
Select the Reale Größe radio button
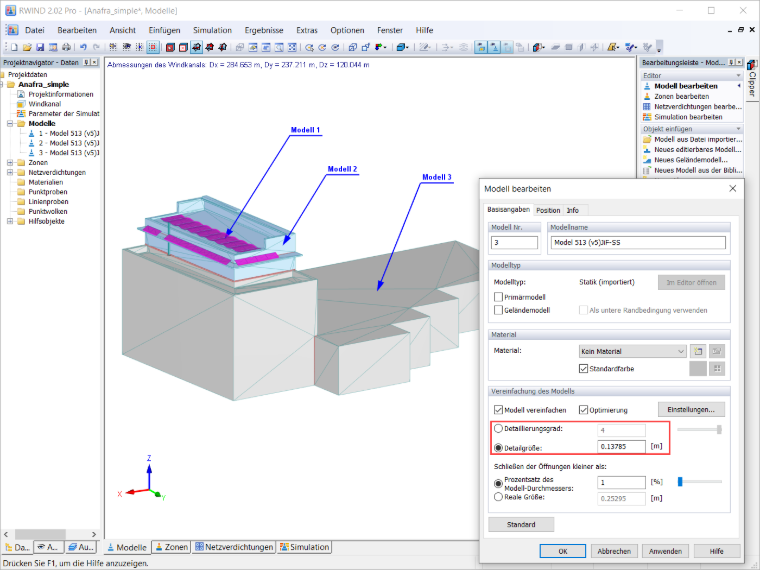click(x=498, y=497)
